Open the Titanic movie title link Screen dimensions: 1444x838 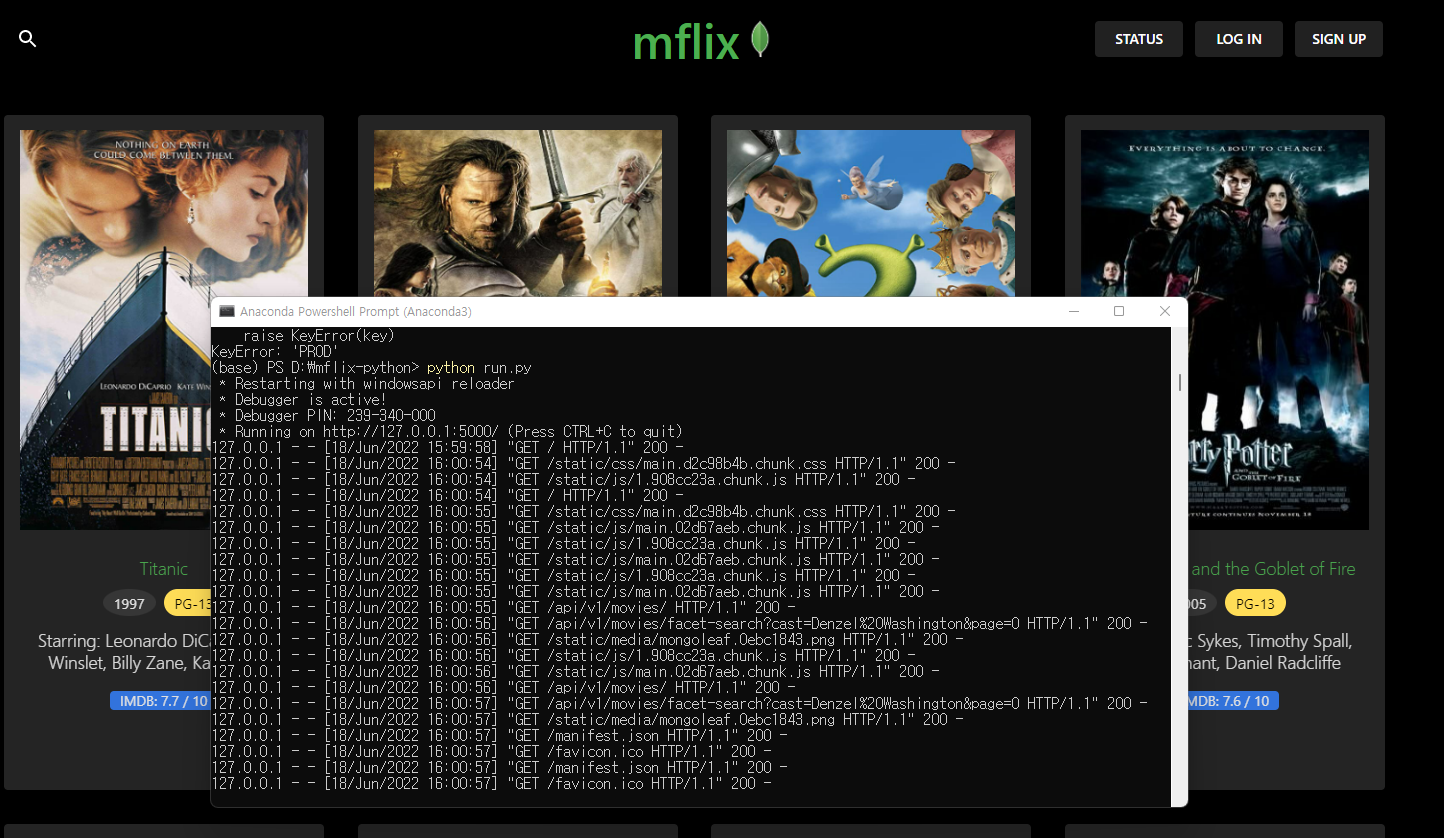(x=164, y=568)
